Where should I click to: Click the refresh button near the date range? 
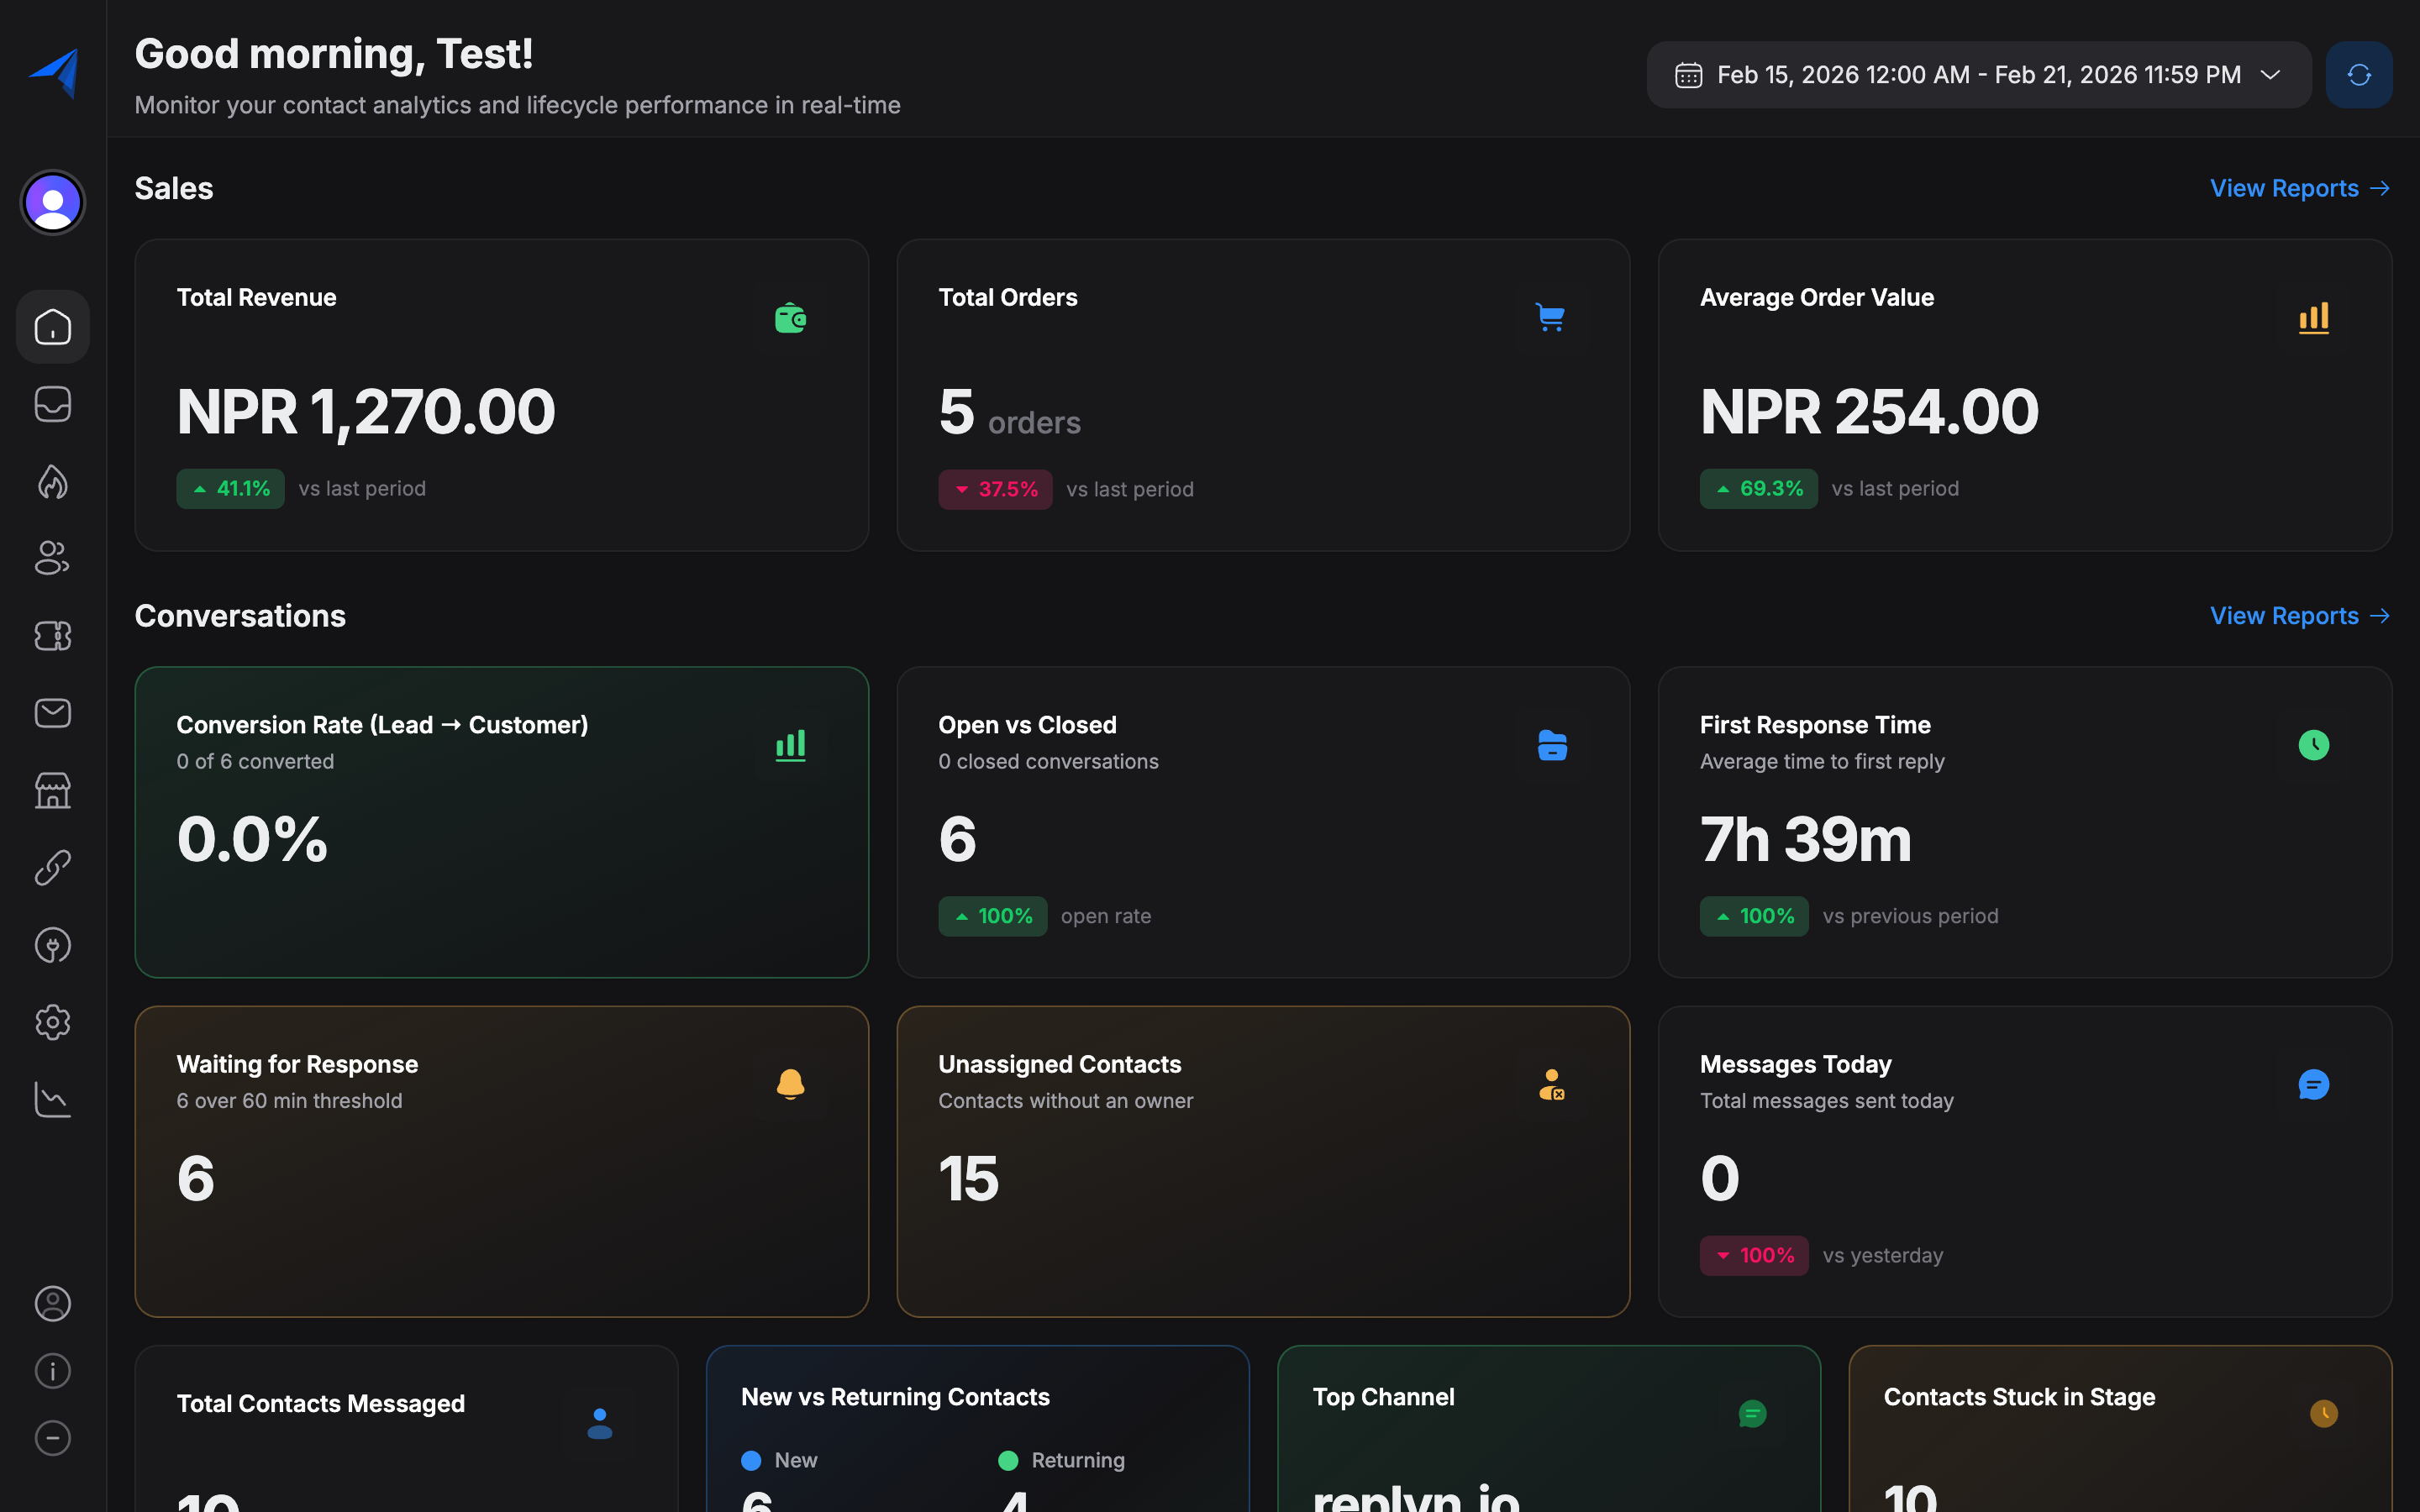[2358, 74]
